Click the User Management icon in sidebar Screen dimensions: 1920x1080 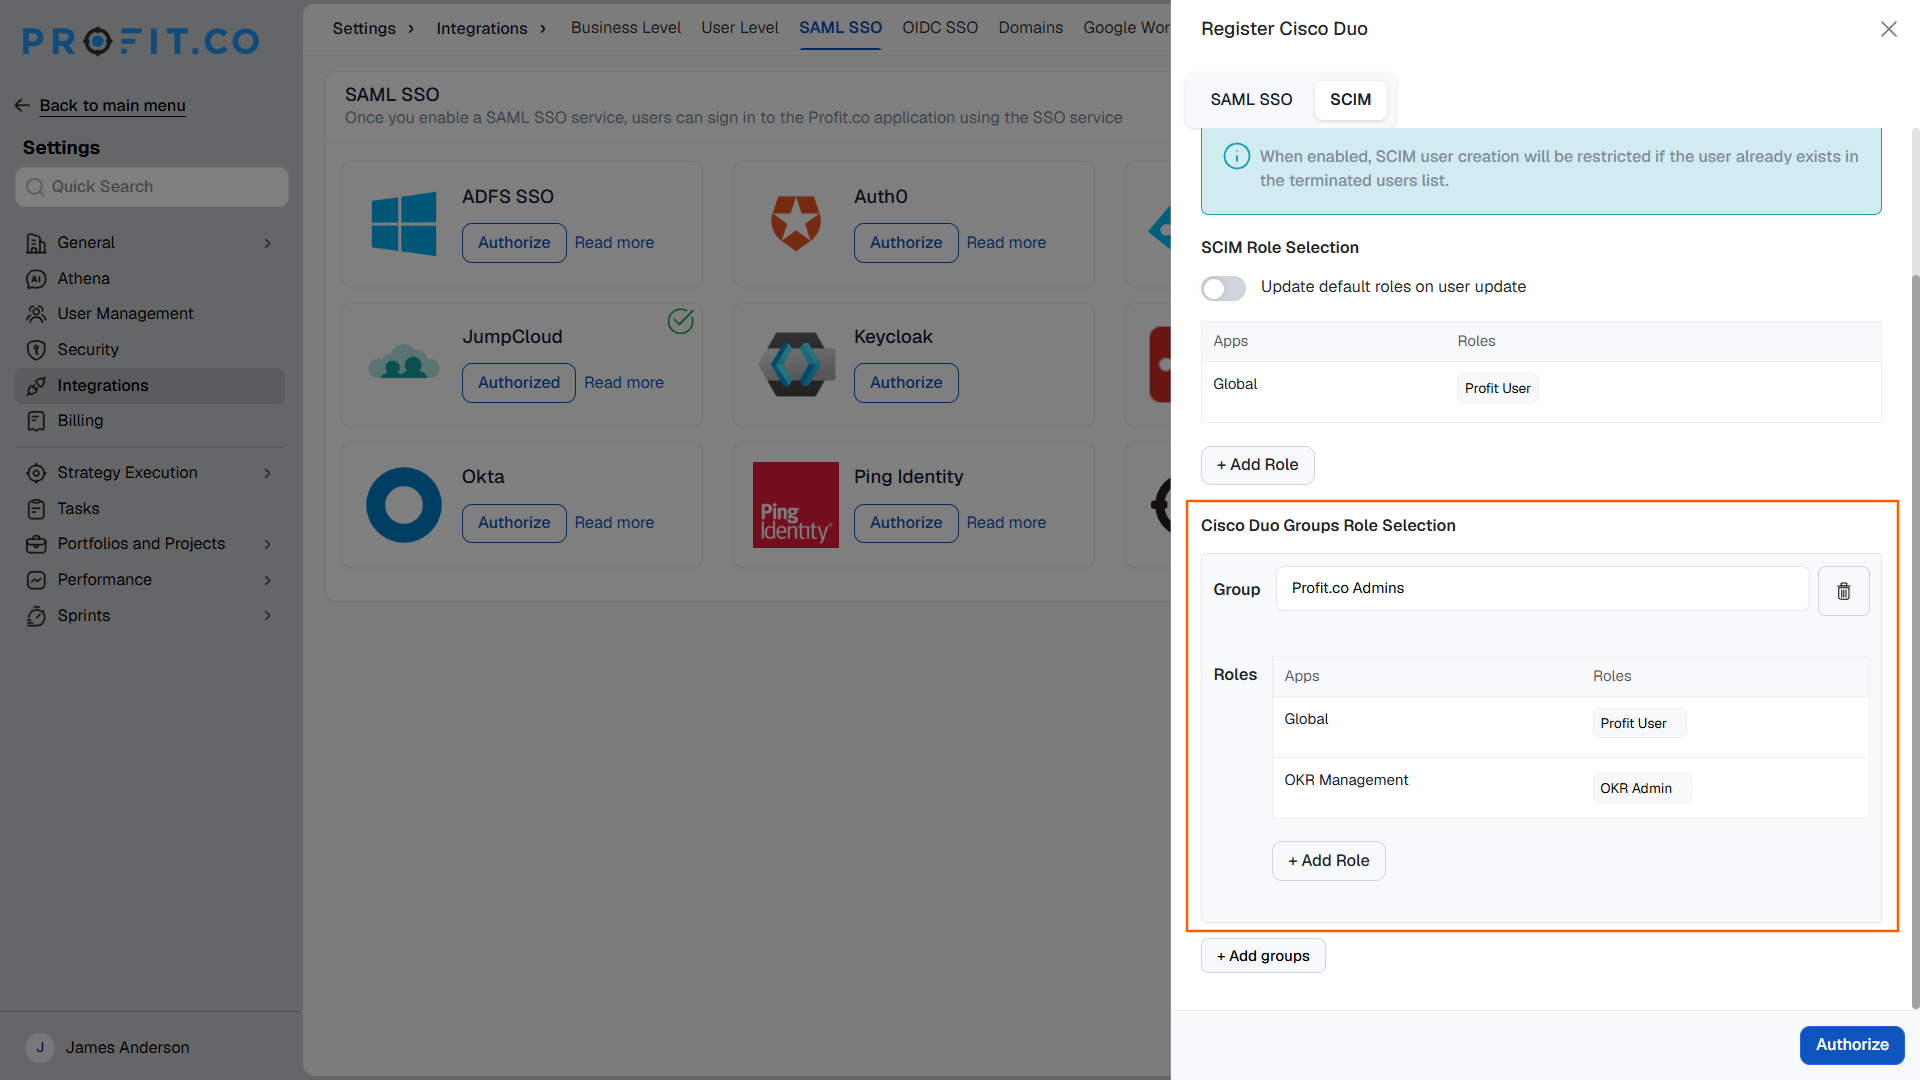coord(36,314)
